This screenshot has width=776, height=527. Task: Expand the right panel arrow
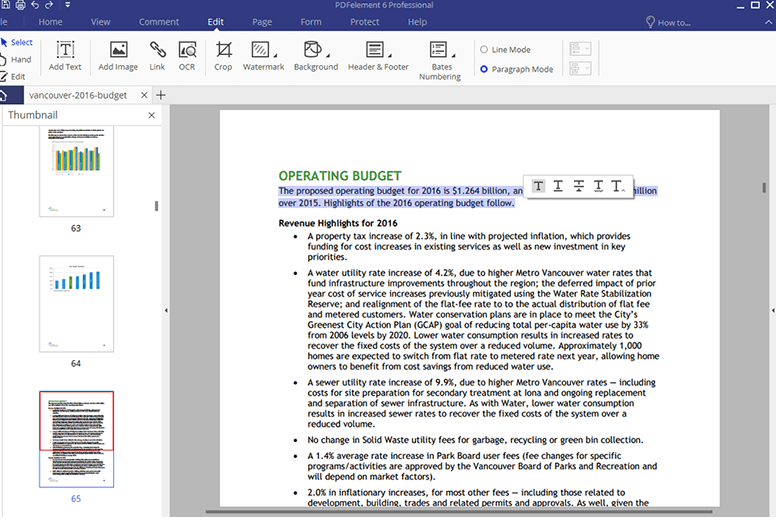pyautogui.click(x=773, y=311)
